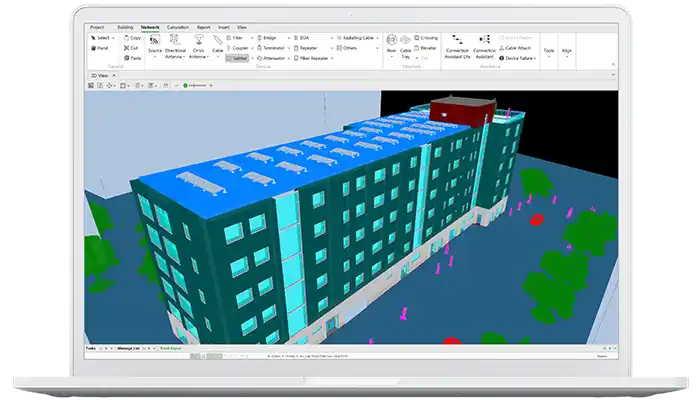Open the Building ribbon tab
The height and width of the screenshot is (400, 700).
pyautogui.click(x=125, y=27)
